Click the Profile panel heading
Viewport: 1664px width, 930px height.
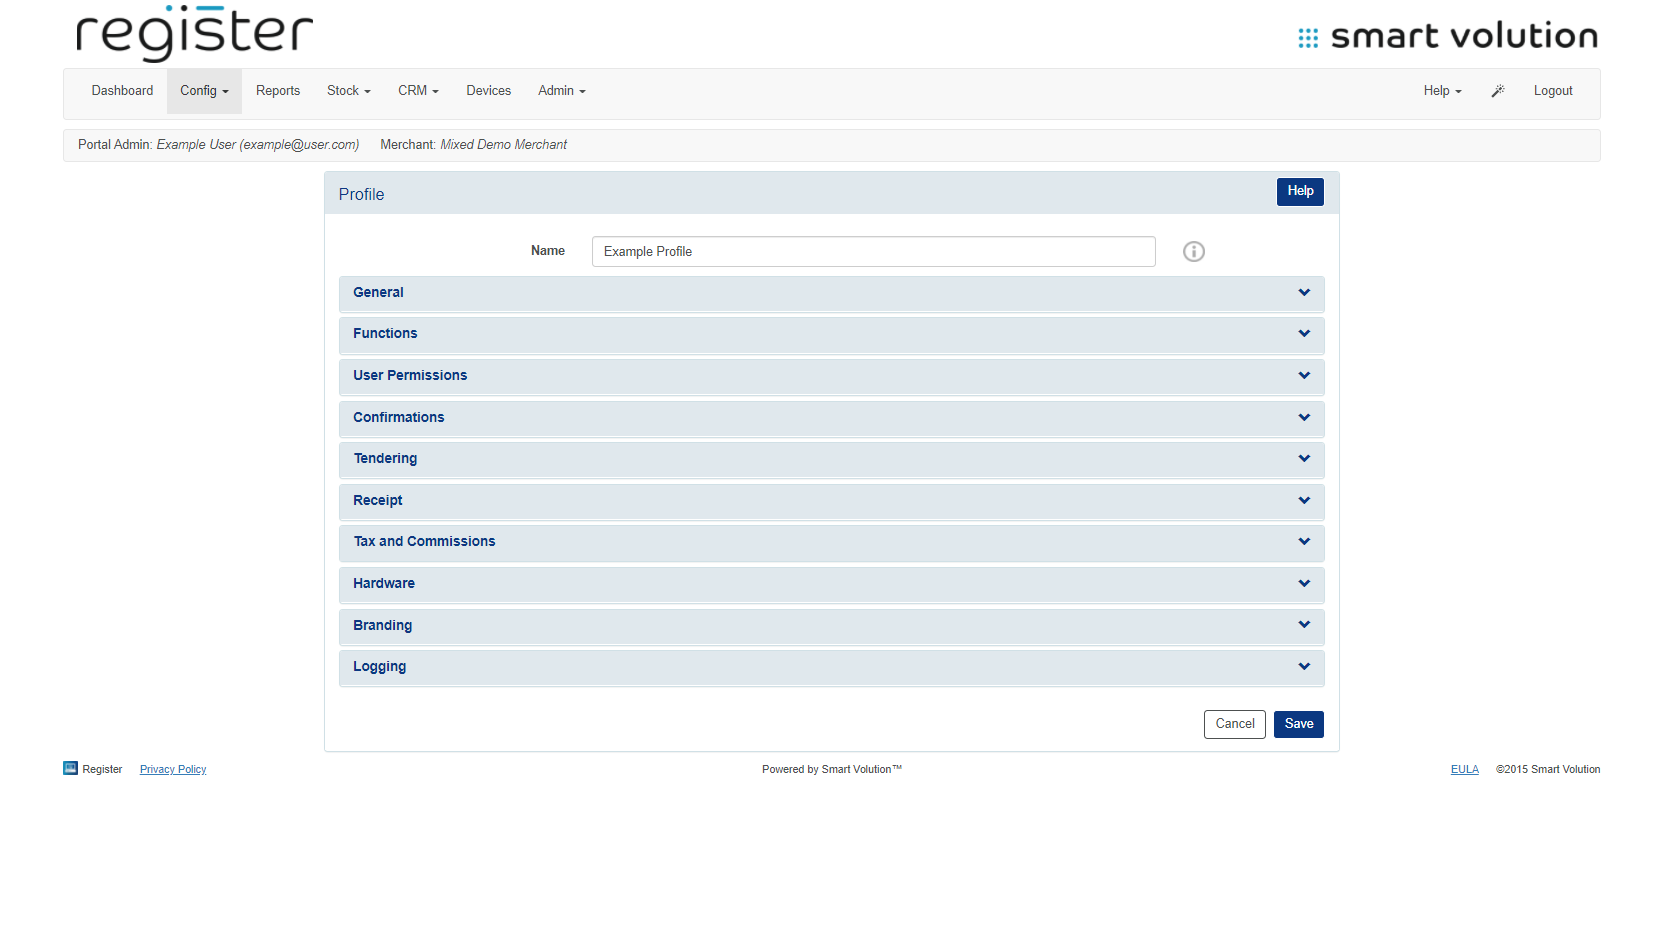361,195
